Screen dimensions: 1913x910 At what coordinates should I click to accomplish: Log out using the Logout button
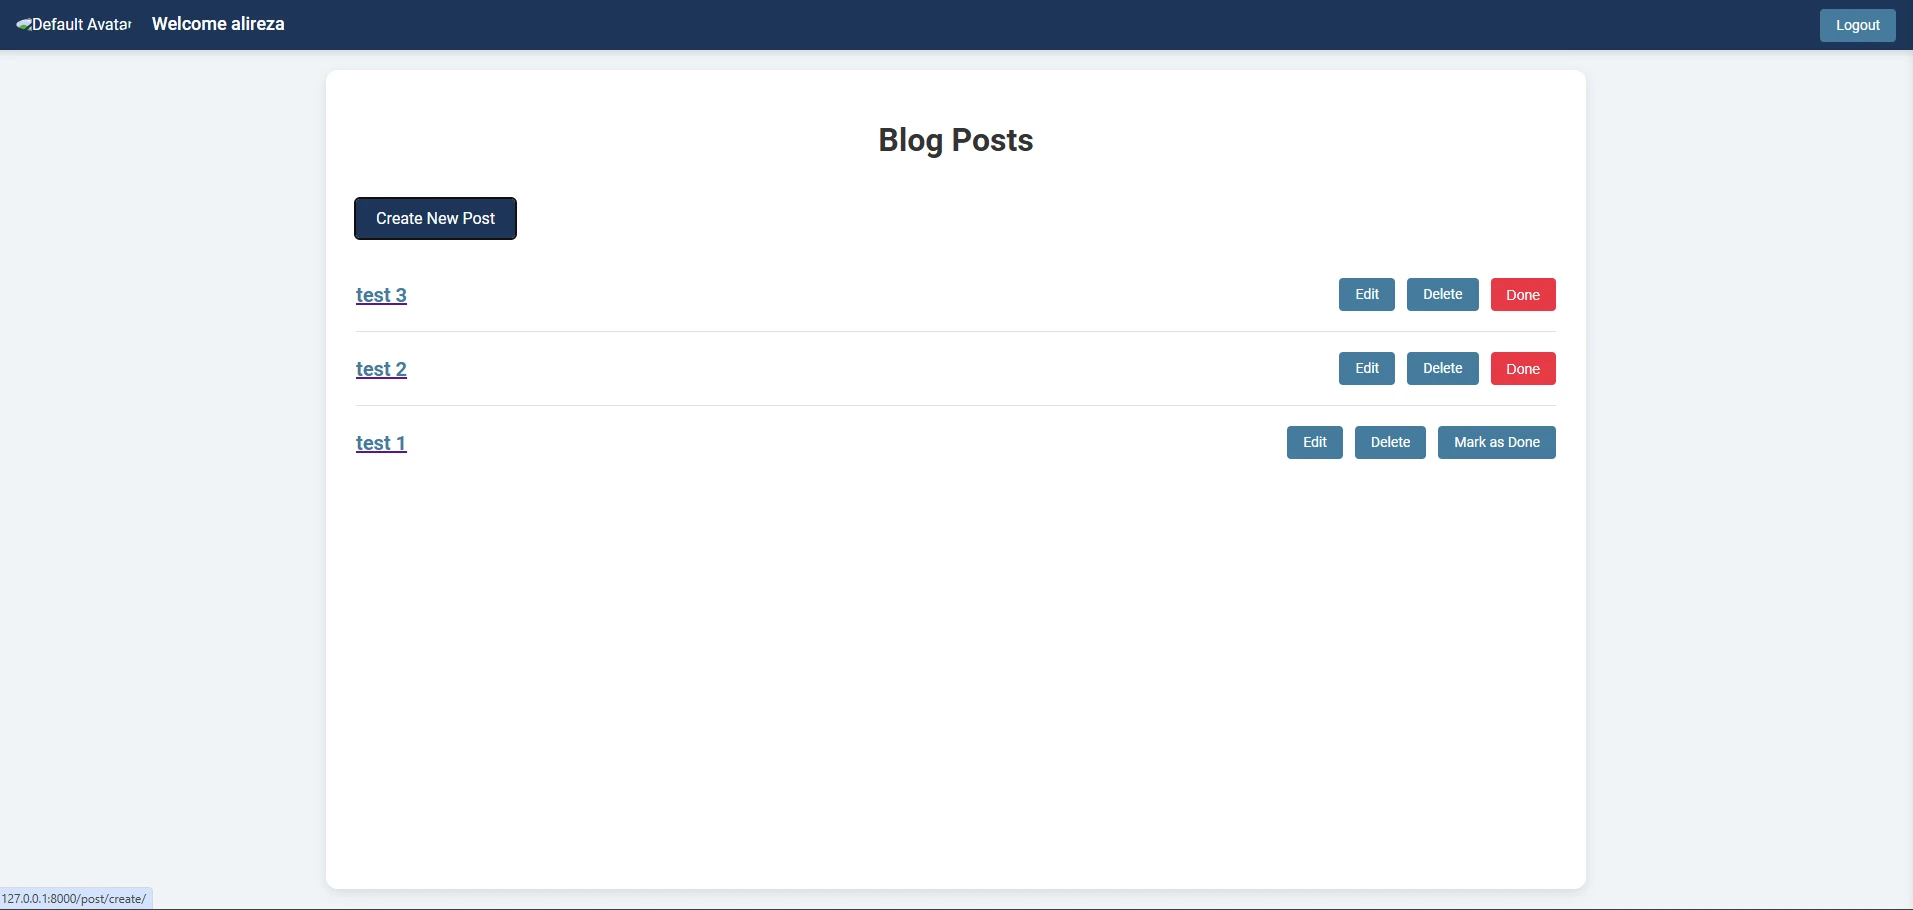tap(1857, 25)
